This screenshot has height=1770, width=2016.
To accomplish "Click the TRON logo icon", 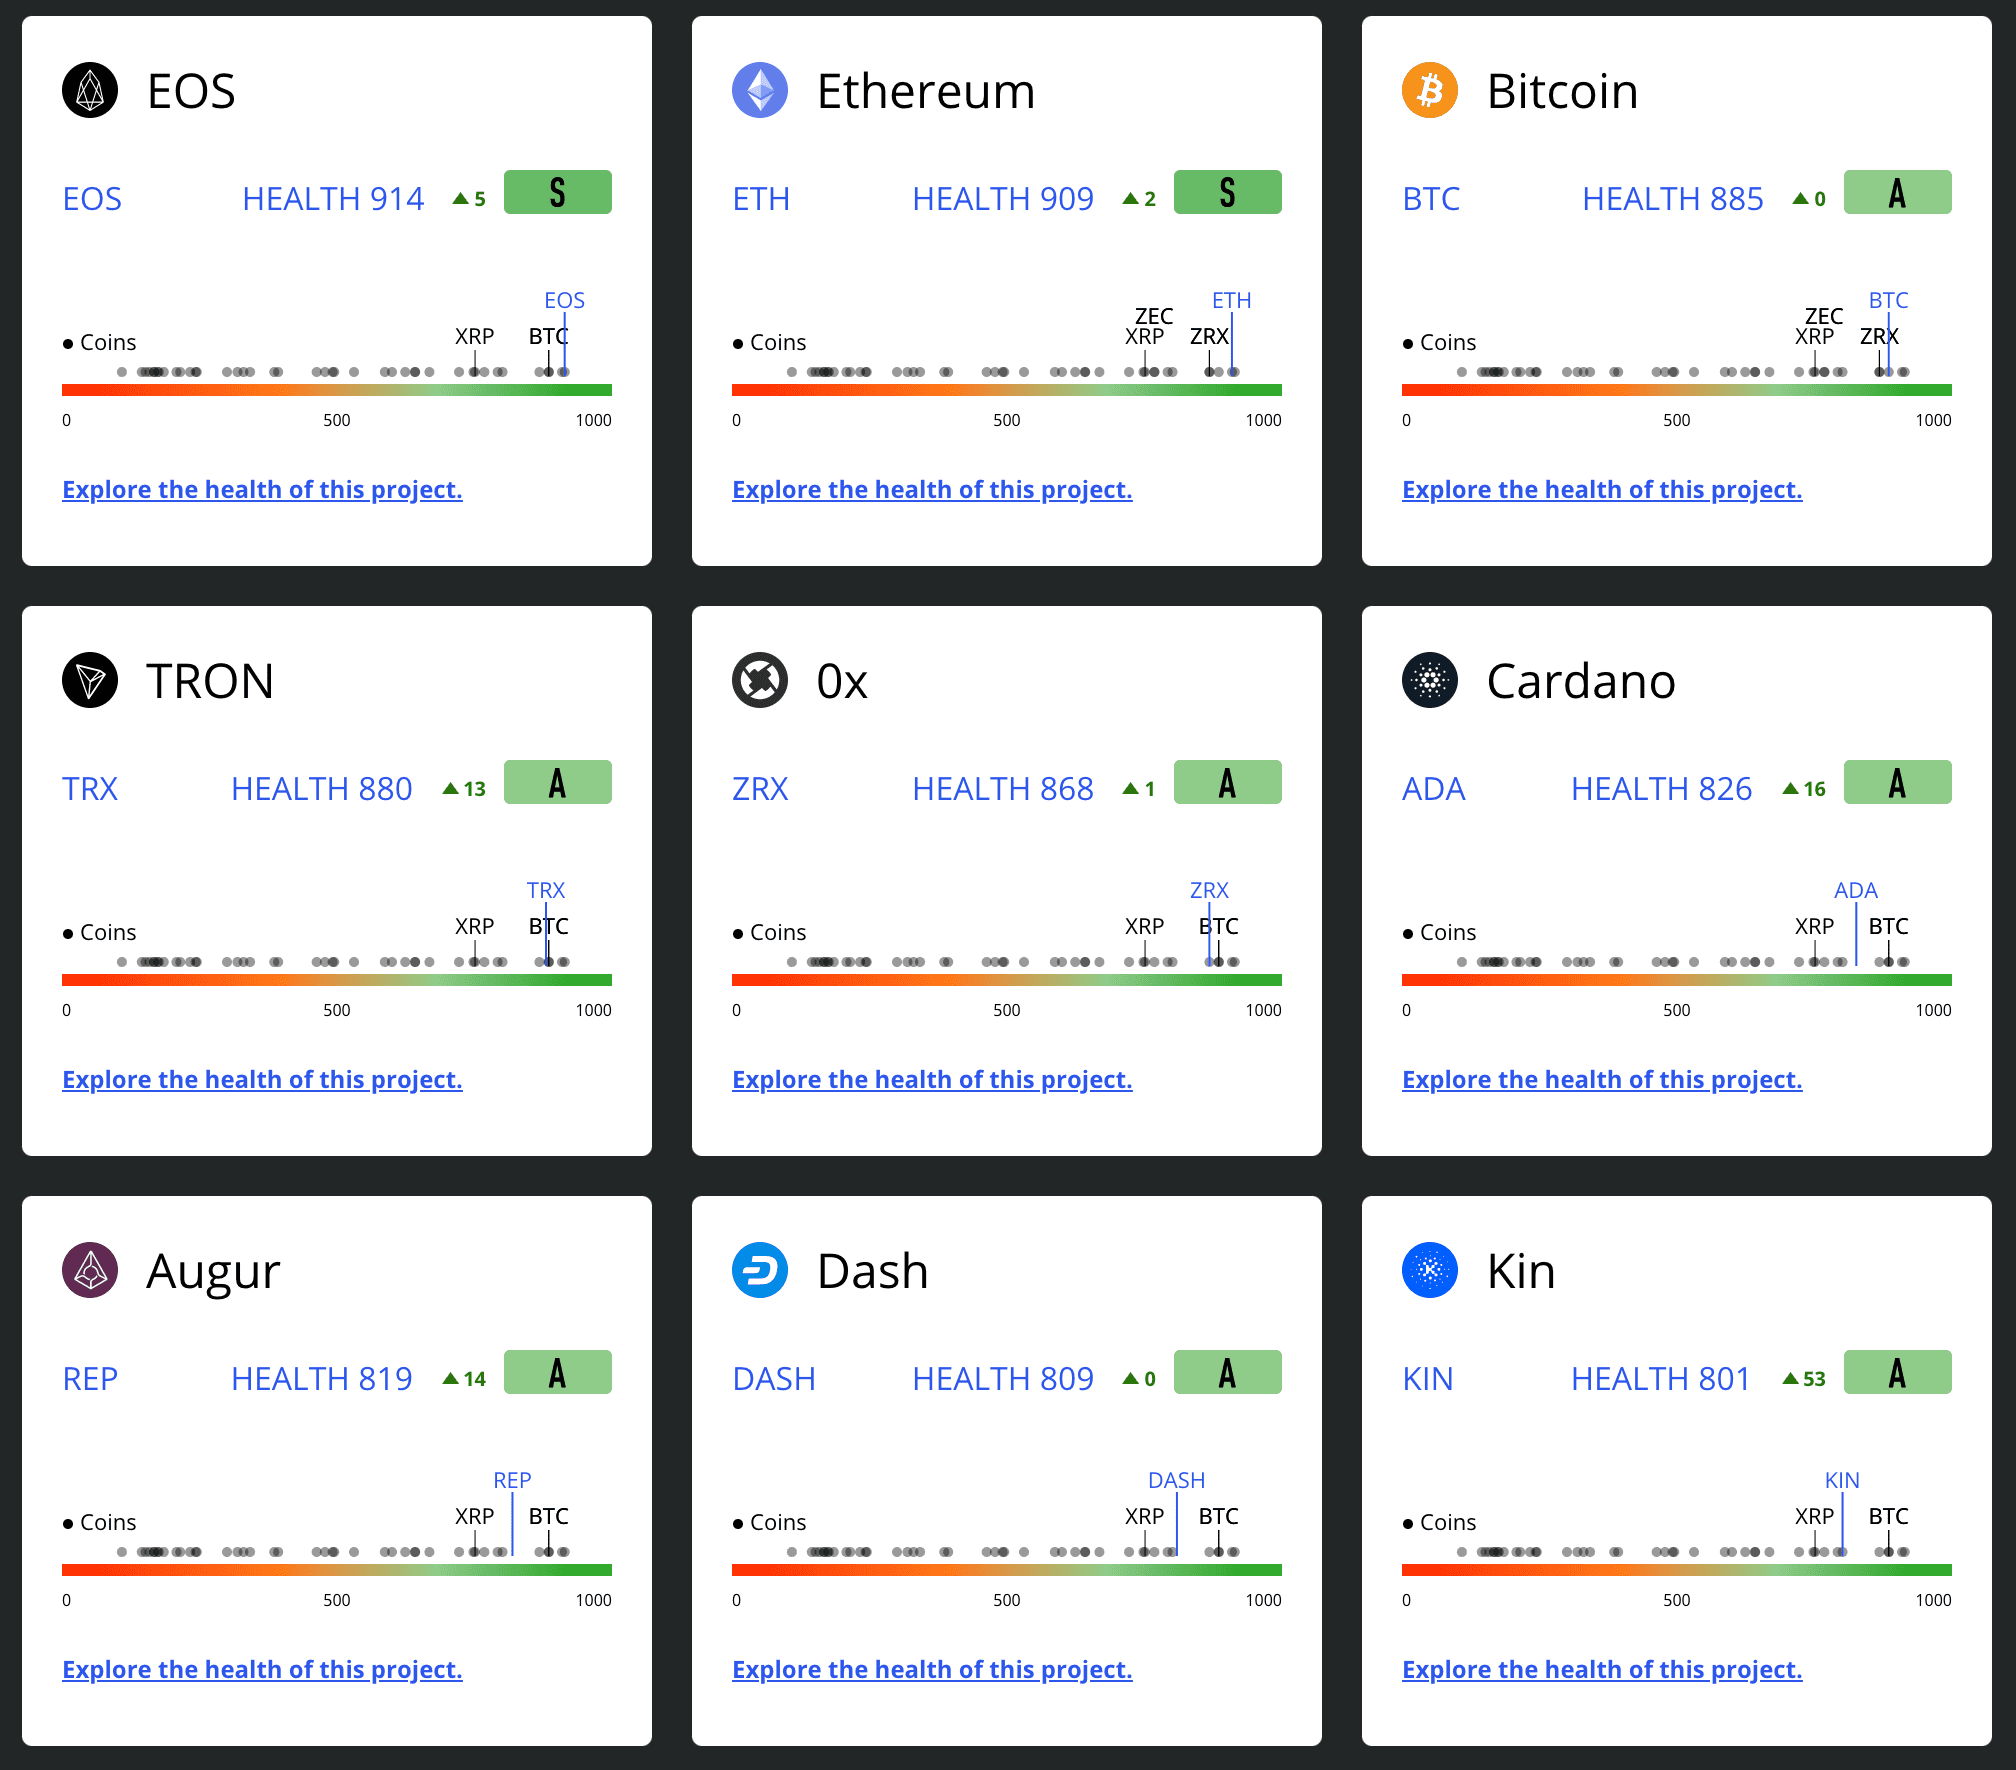I will (x=90, y=680).
